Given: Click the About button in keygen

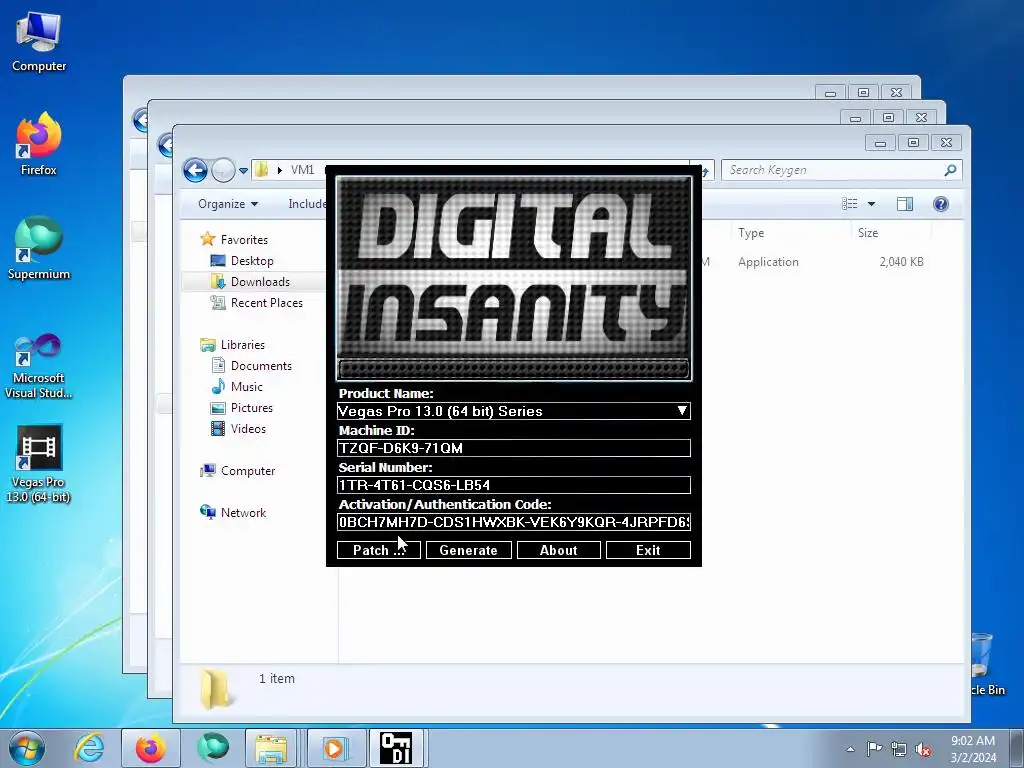Looking at the screenshot, I should coord(558,551).
